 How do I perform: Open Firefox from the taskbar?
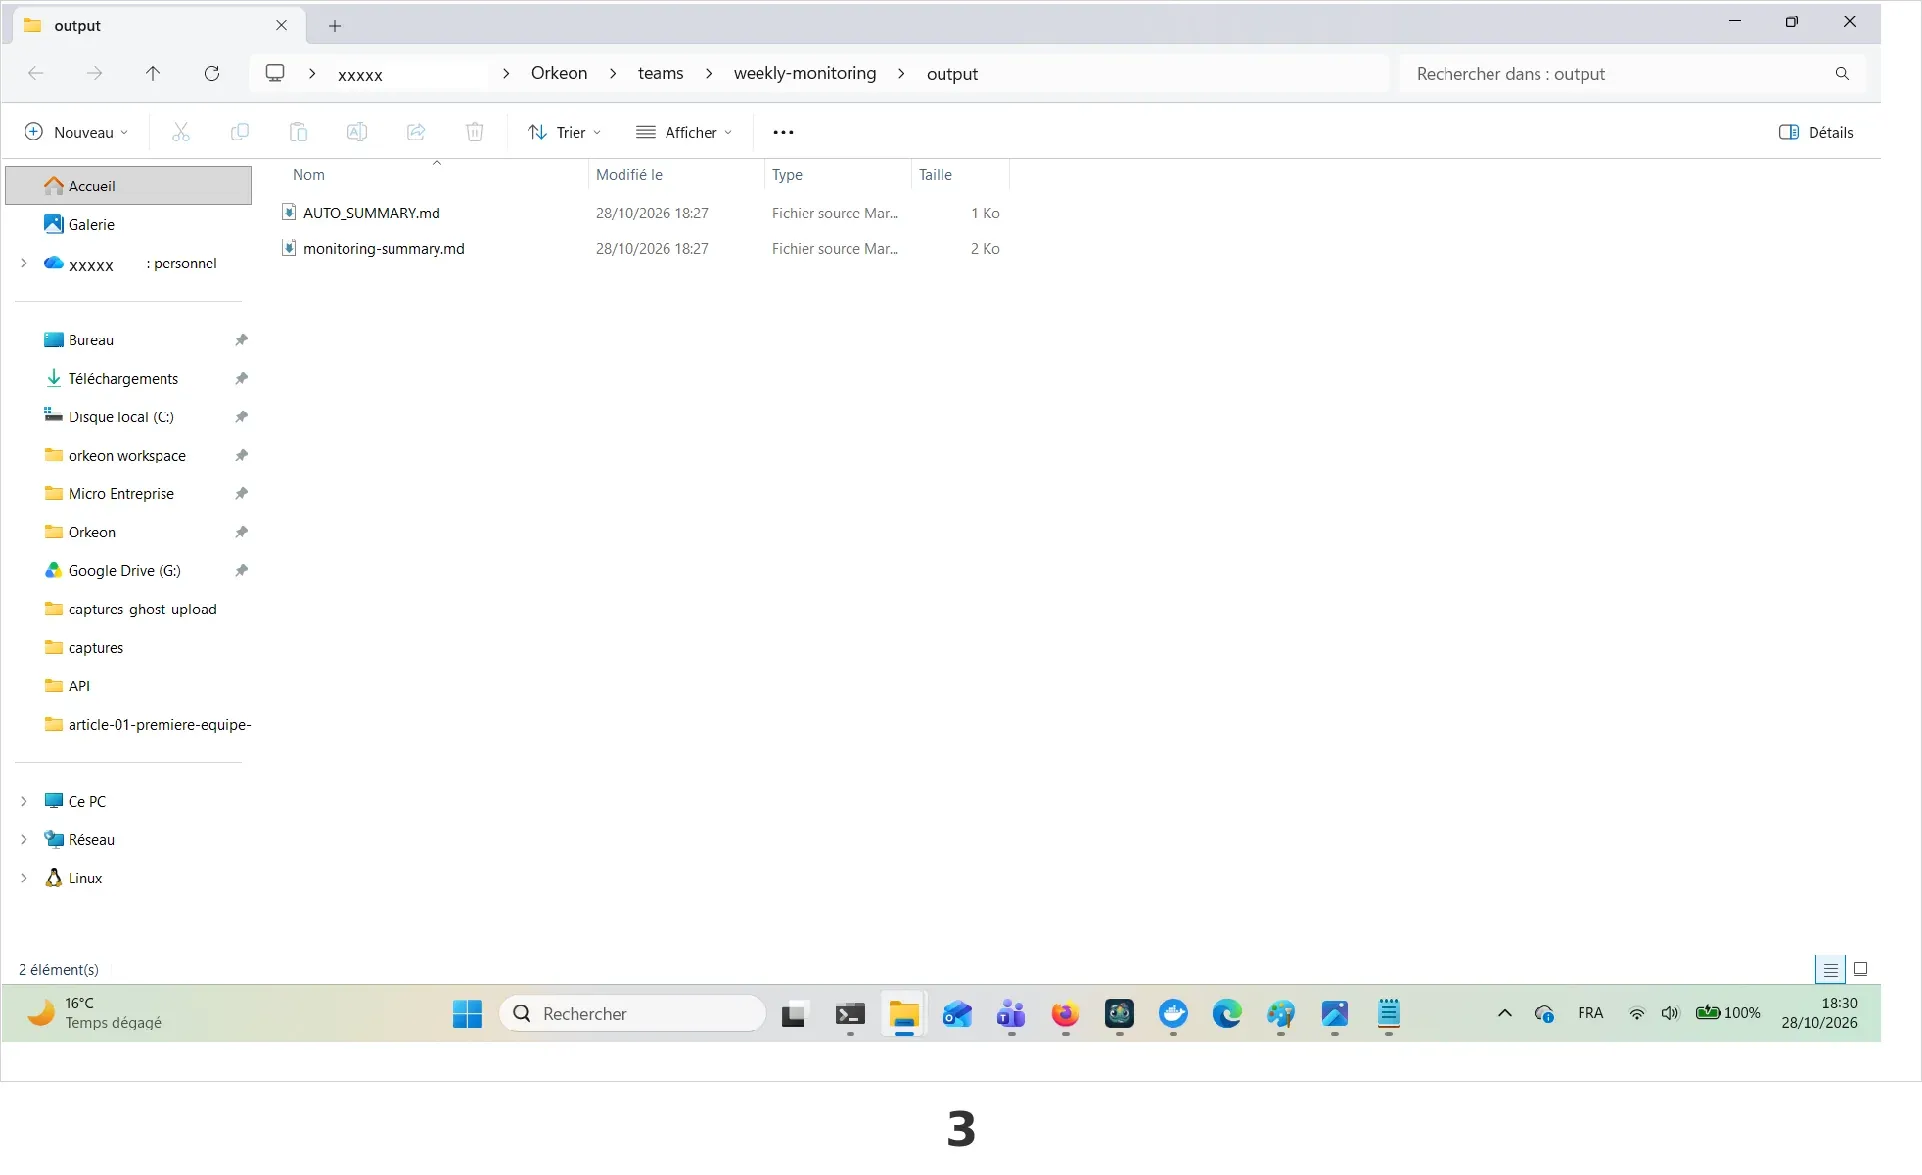coord(1065,1014)
